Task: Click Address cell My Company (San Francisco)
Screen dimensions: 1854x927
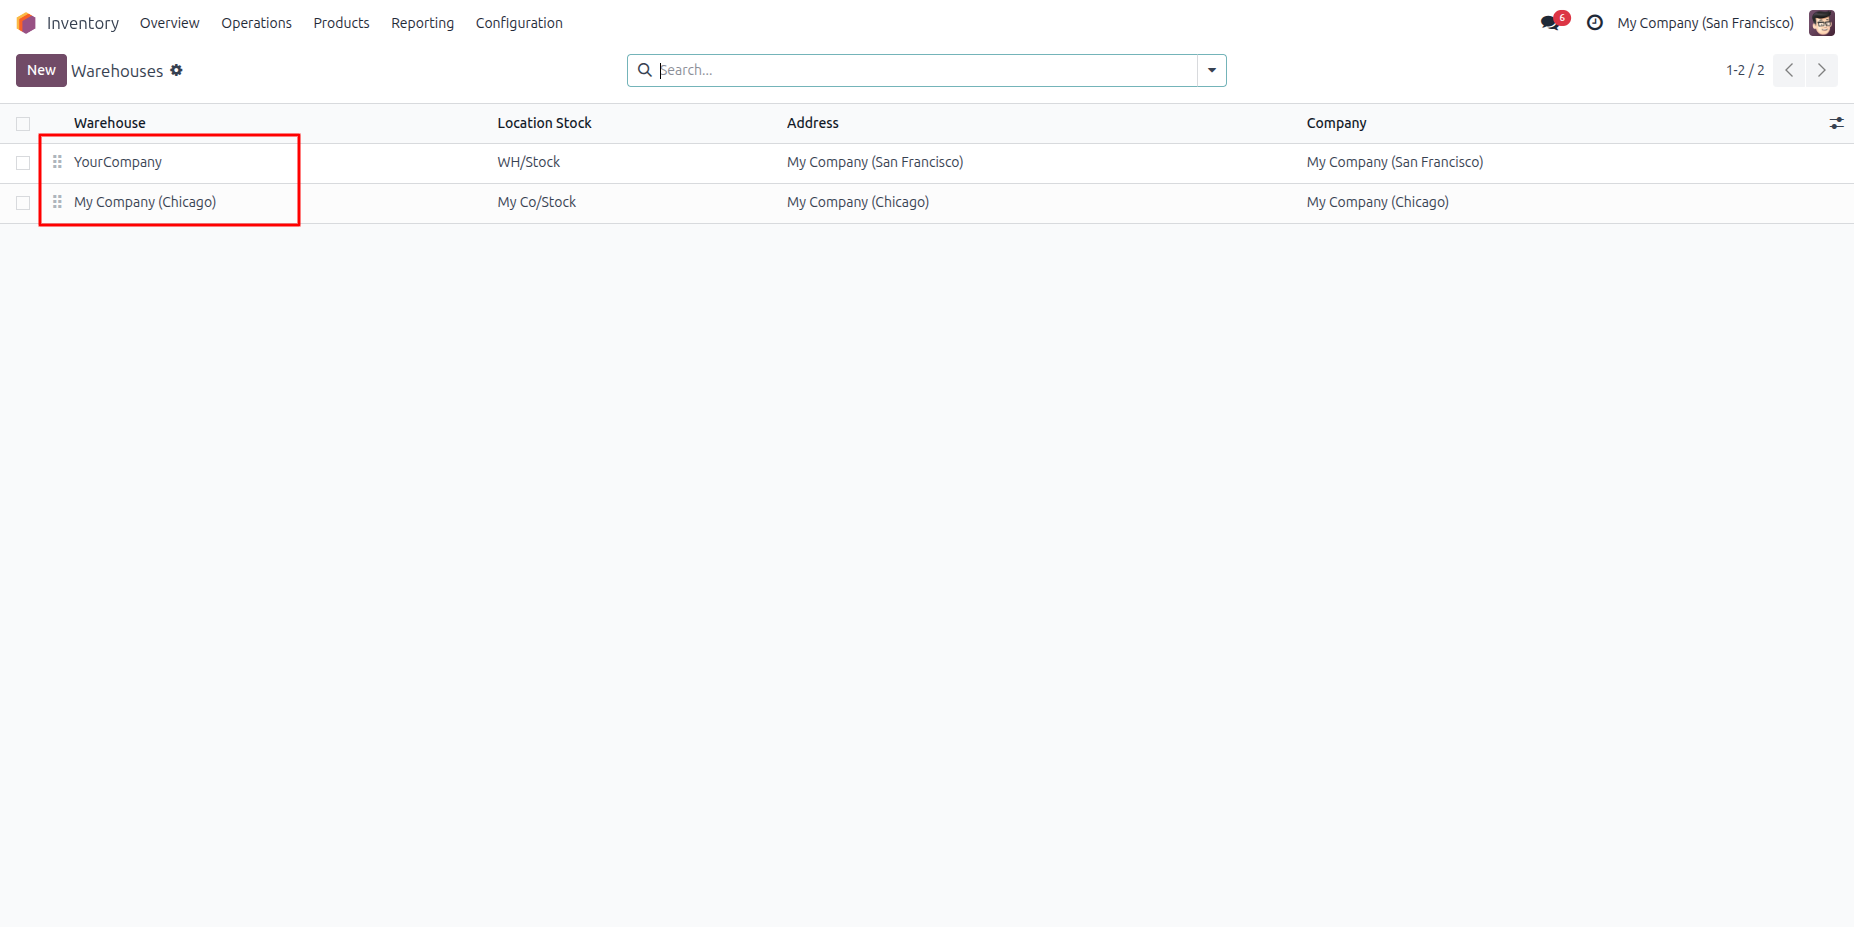Action: click(x=875, y=162)
